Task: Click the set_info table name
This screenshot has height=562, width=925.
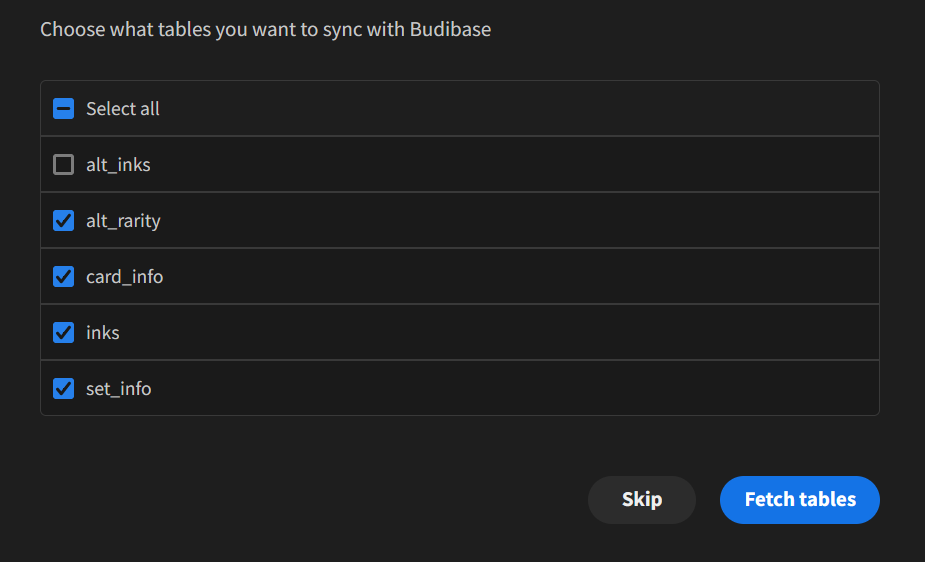Action: tap(119, 389)
